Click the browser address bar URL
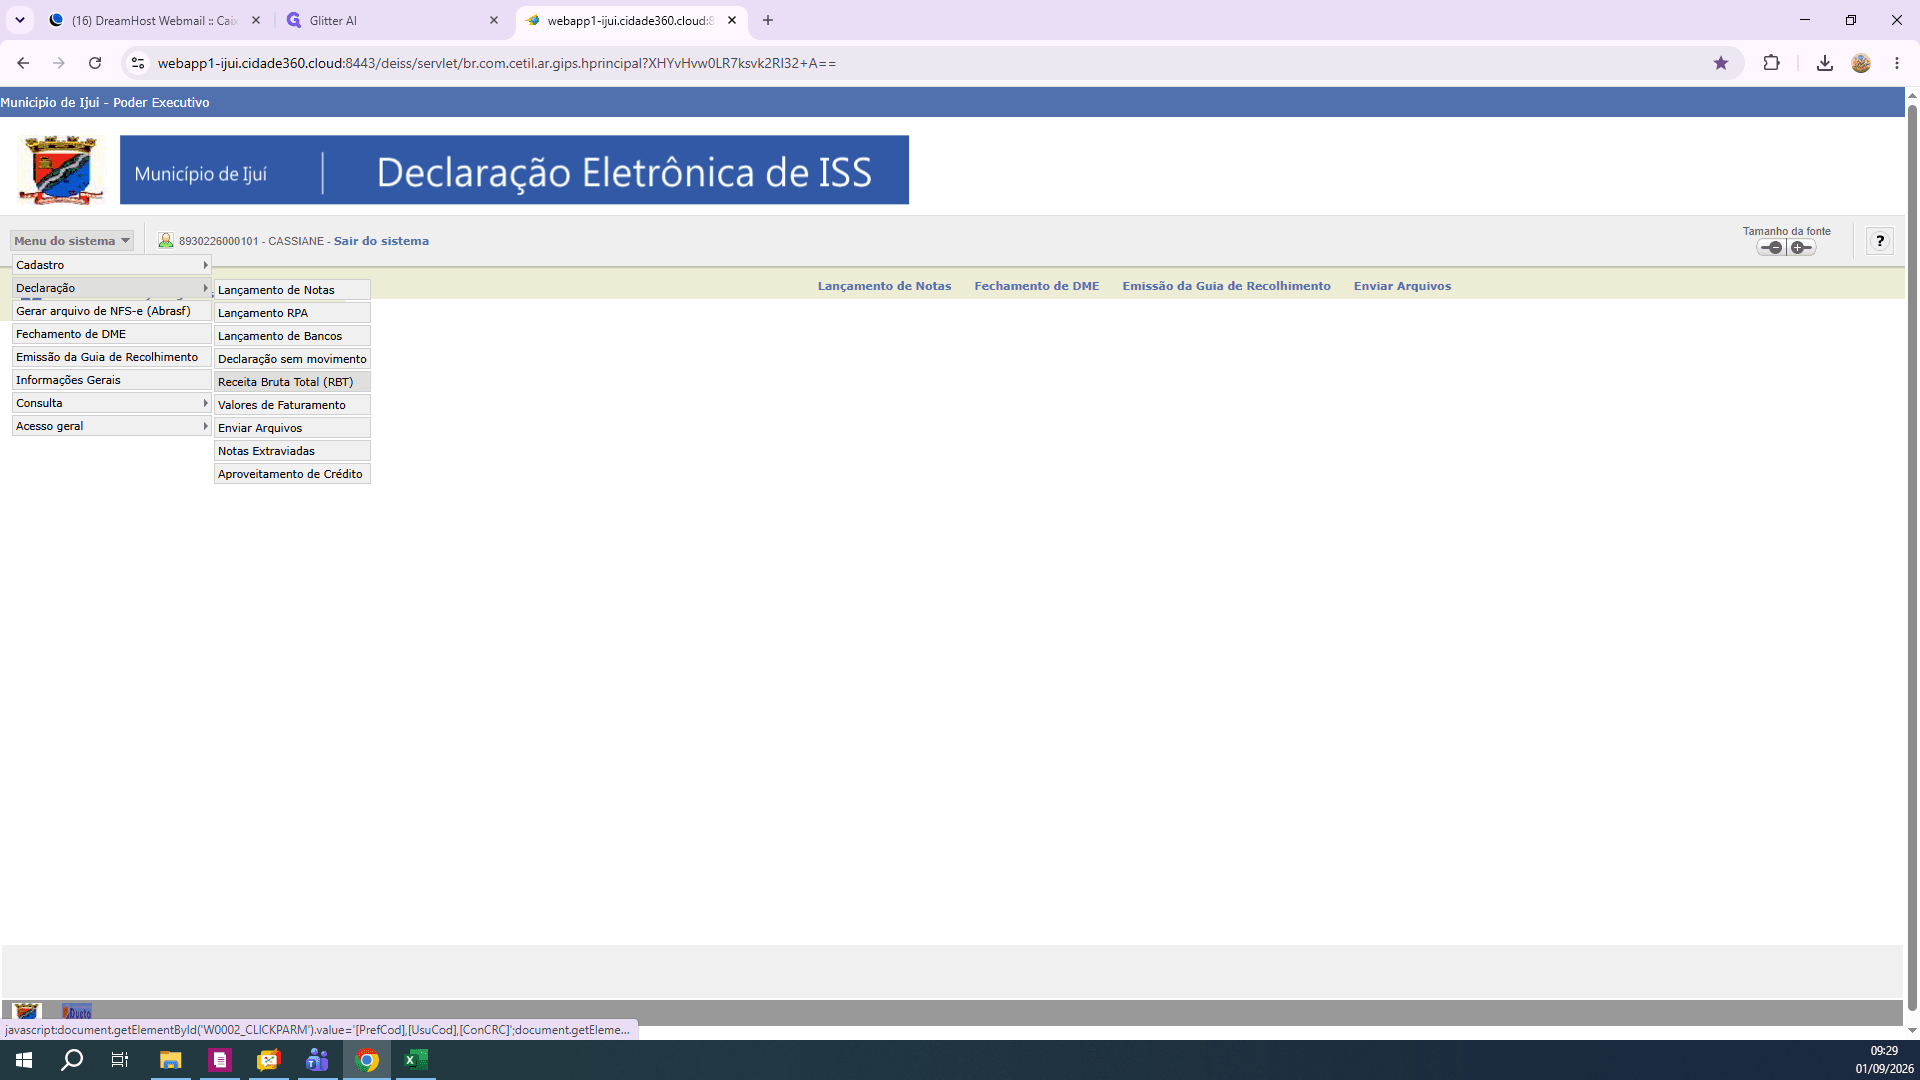This screenshot has width=1920, height=1080. (x=497, y=63)
